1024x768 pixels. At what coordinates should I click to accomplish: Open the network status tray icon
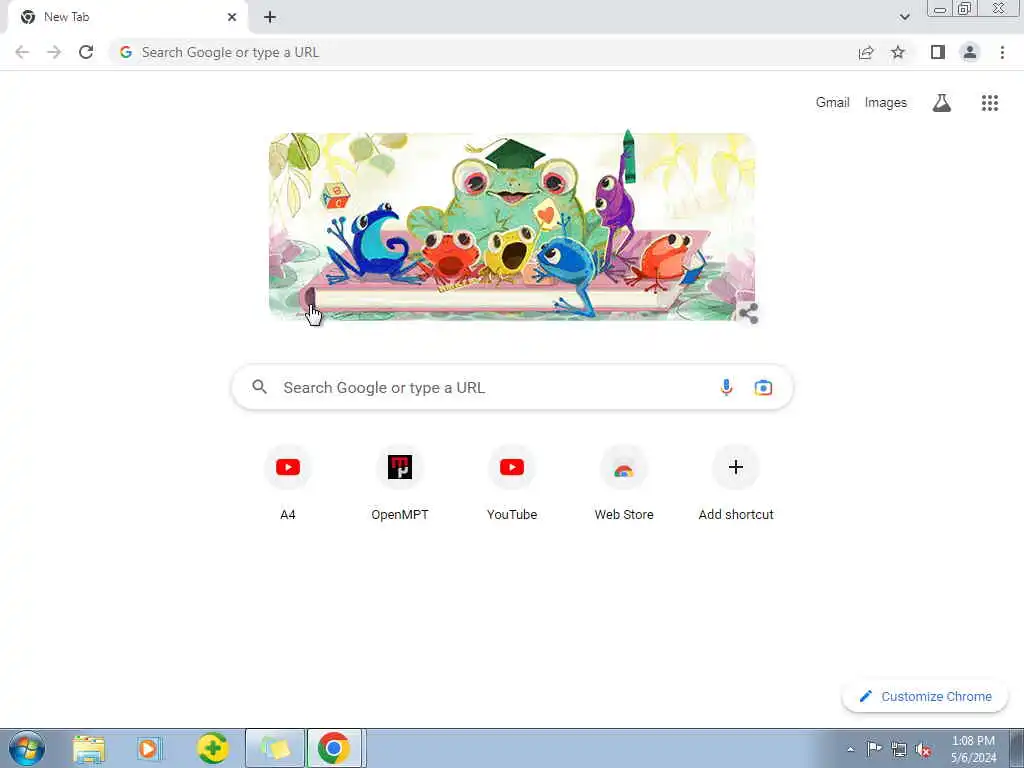click(x=899, y=749)
